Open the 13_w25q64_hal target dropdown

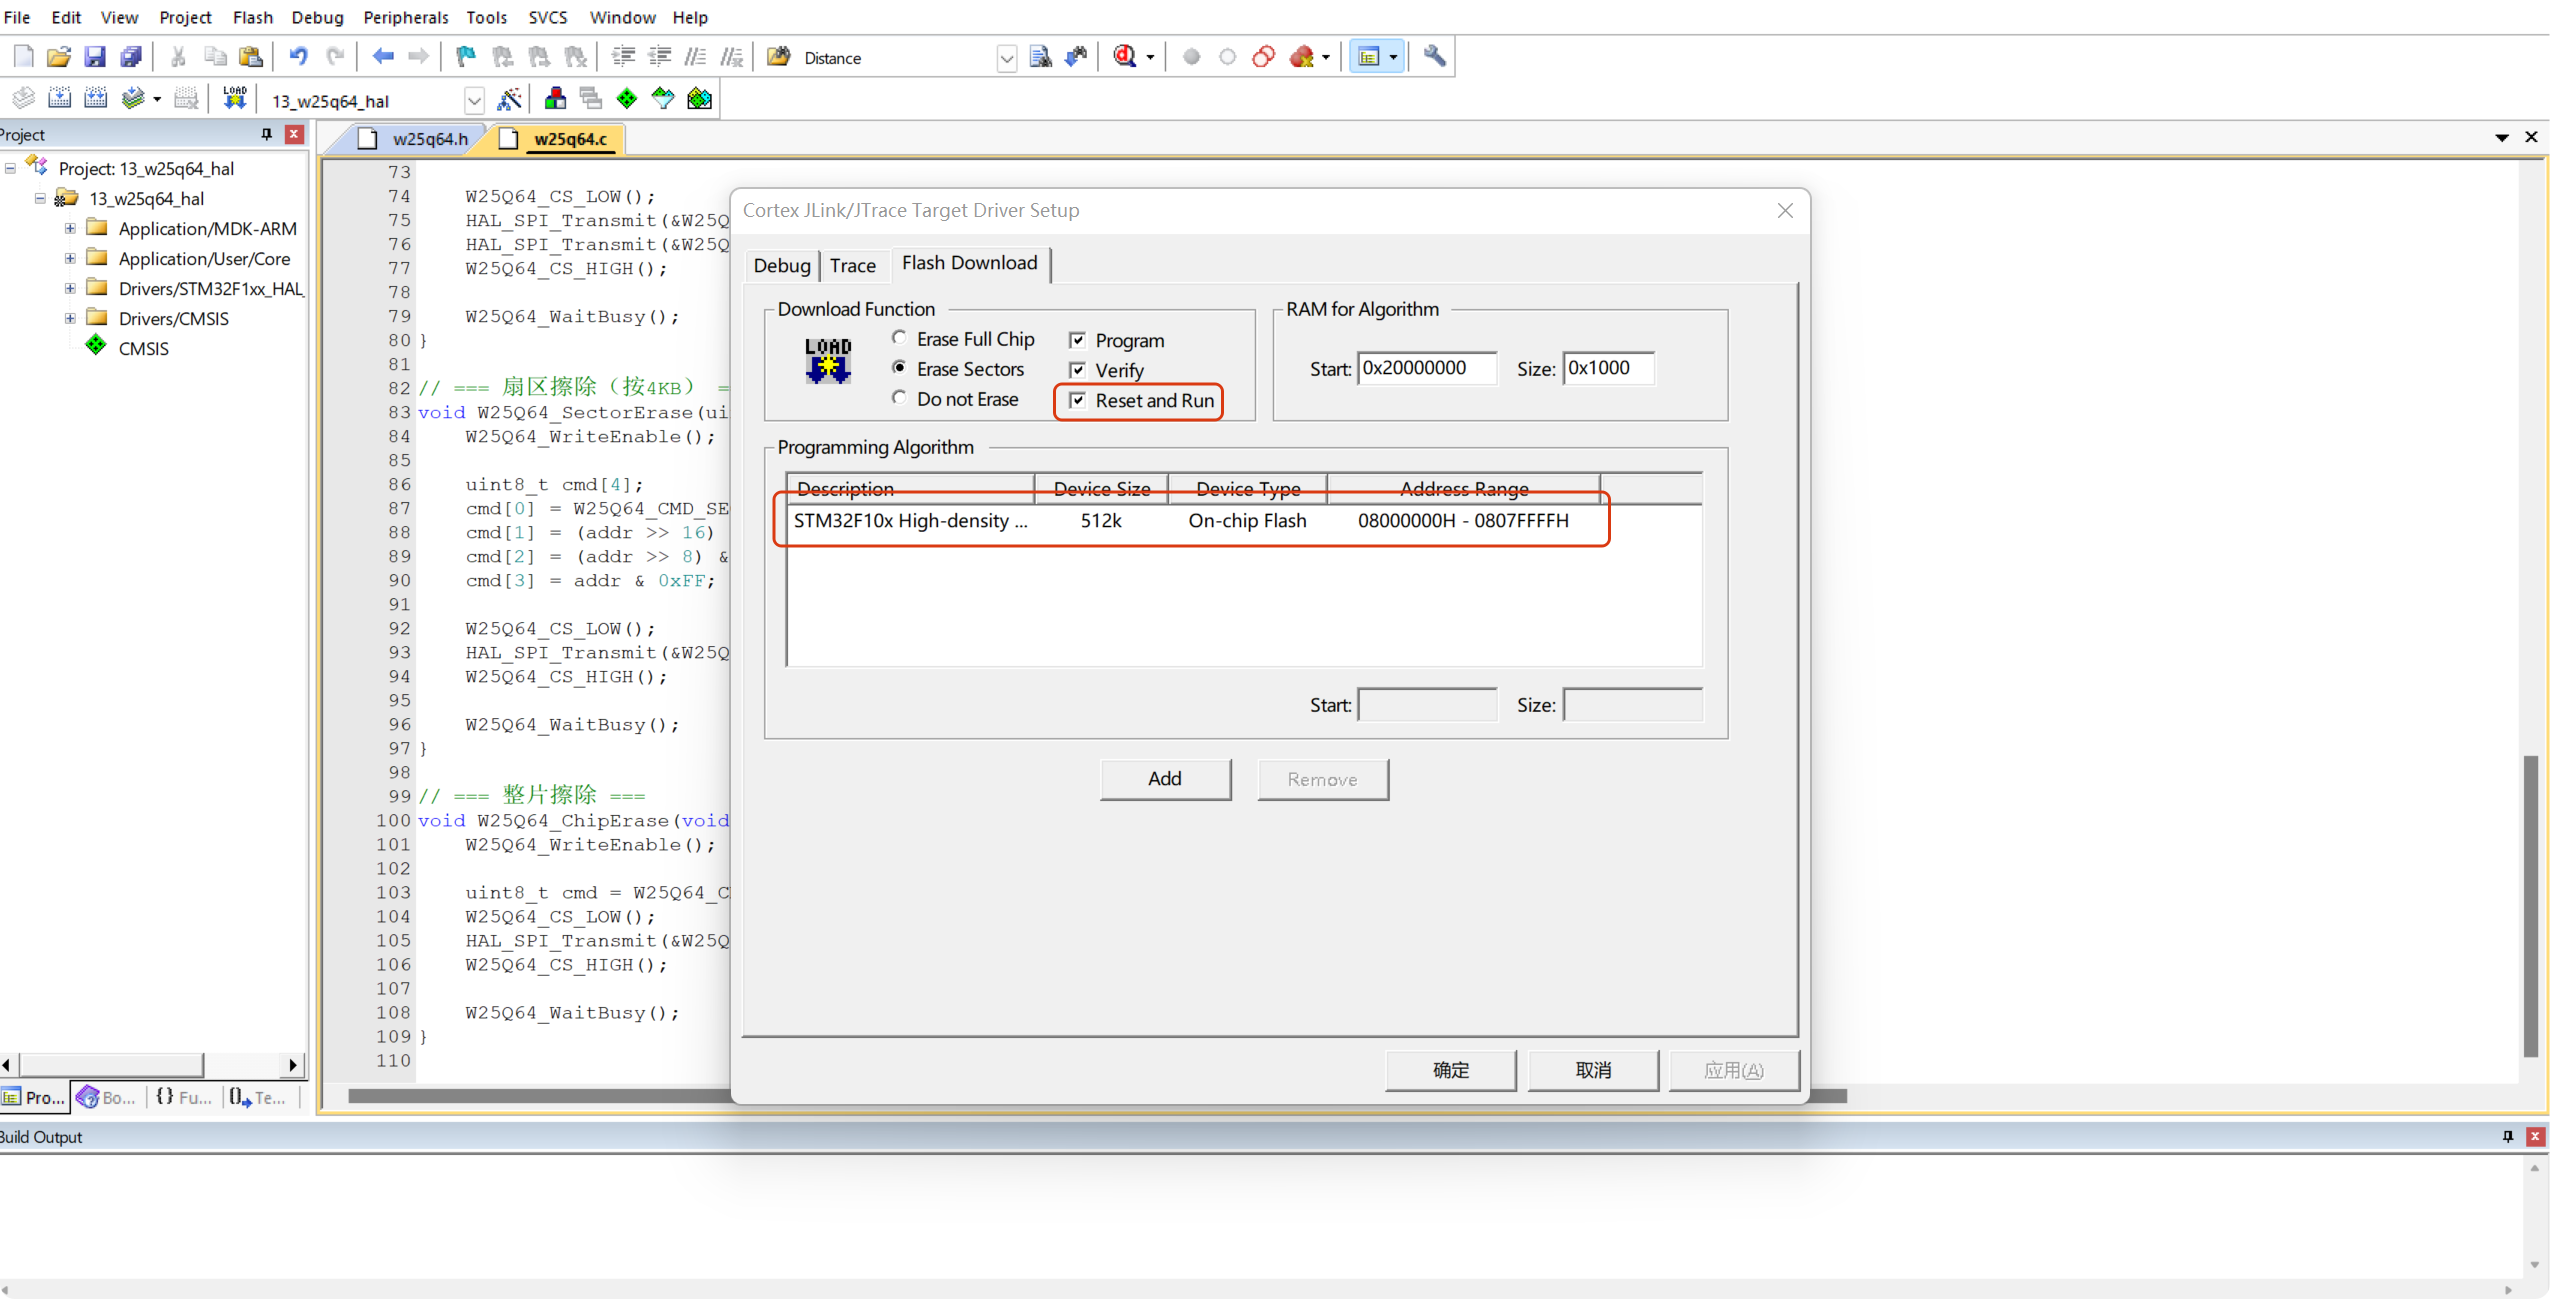coord(474,100)
